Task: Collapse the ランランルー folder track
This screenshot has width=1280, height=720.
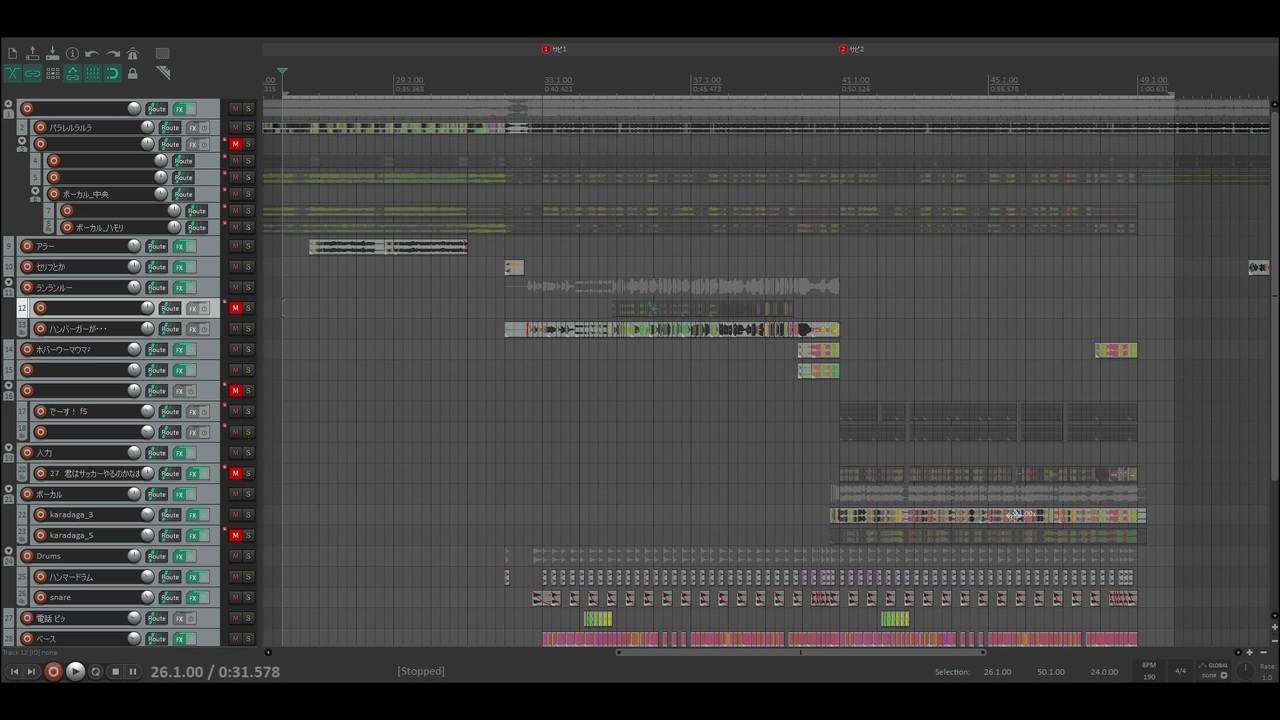Action: pos(9,283)
